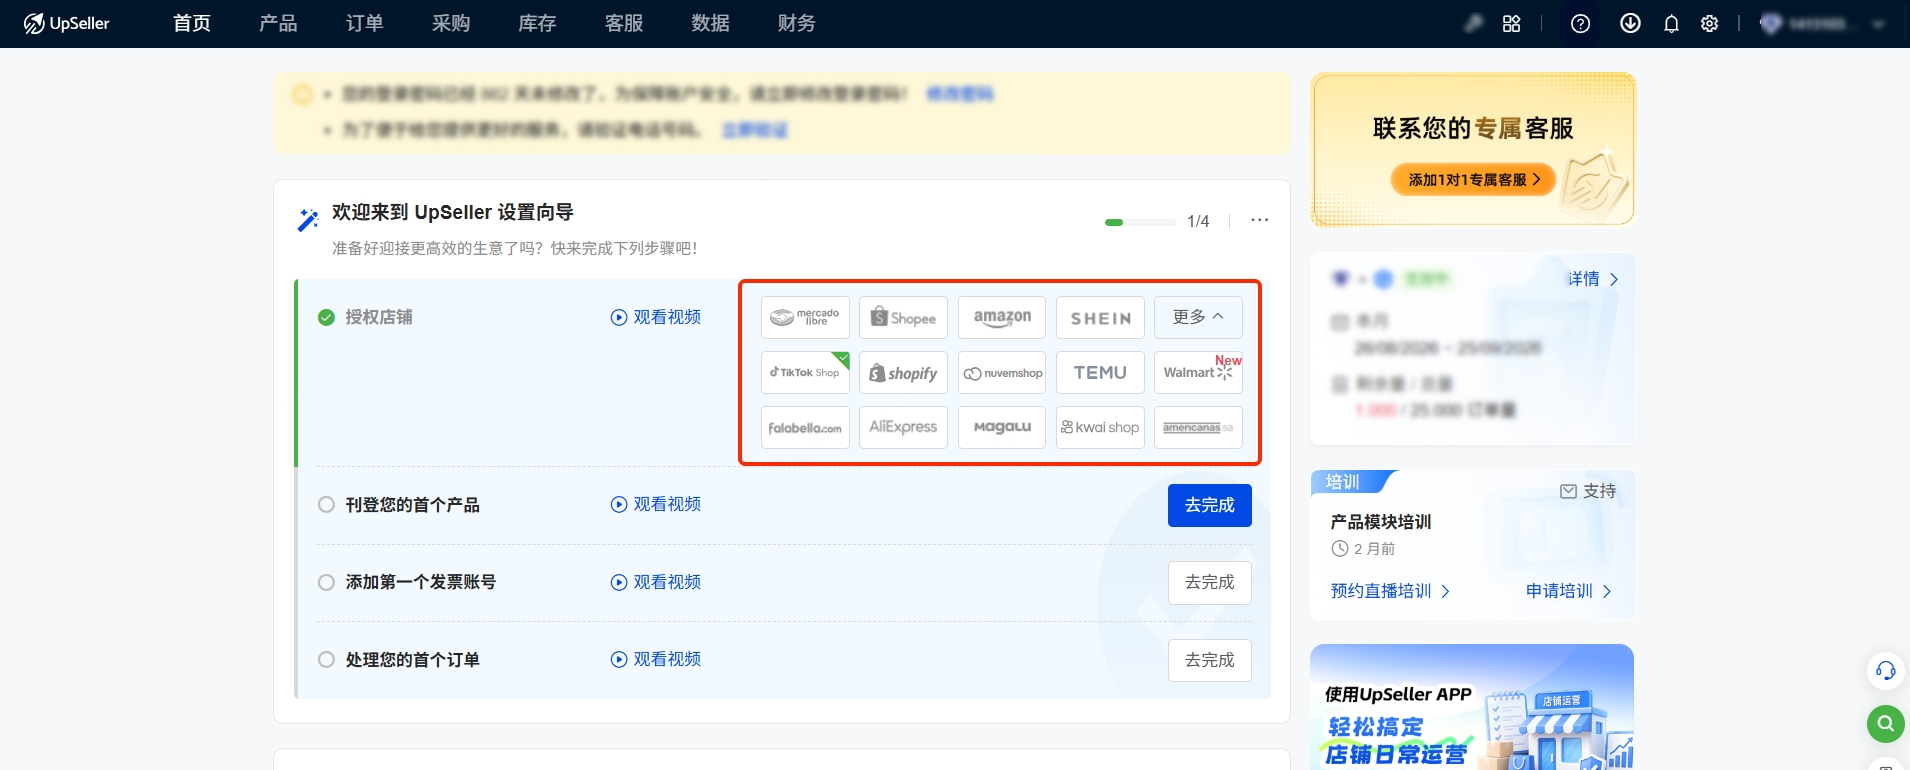Open the UpSeller APP promo banner
The height and width of the screenshot is (770, 1910).
[1472, 707]
